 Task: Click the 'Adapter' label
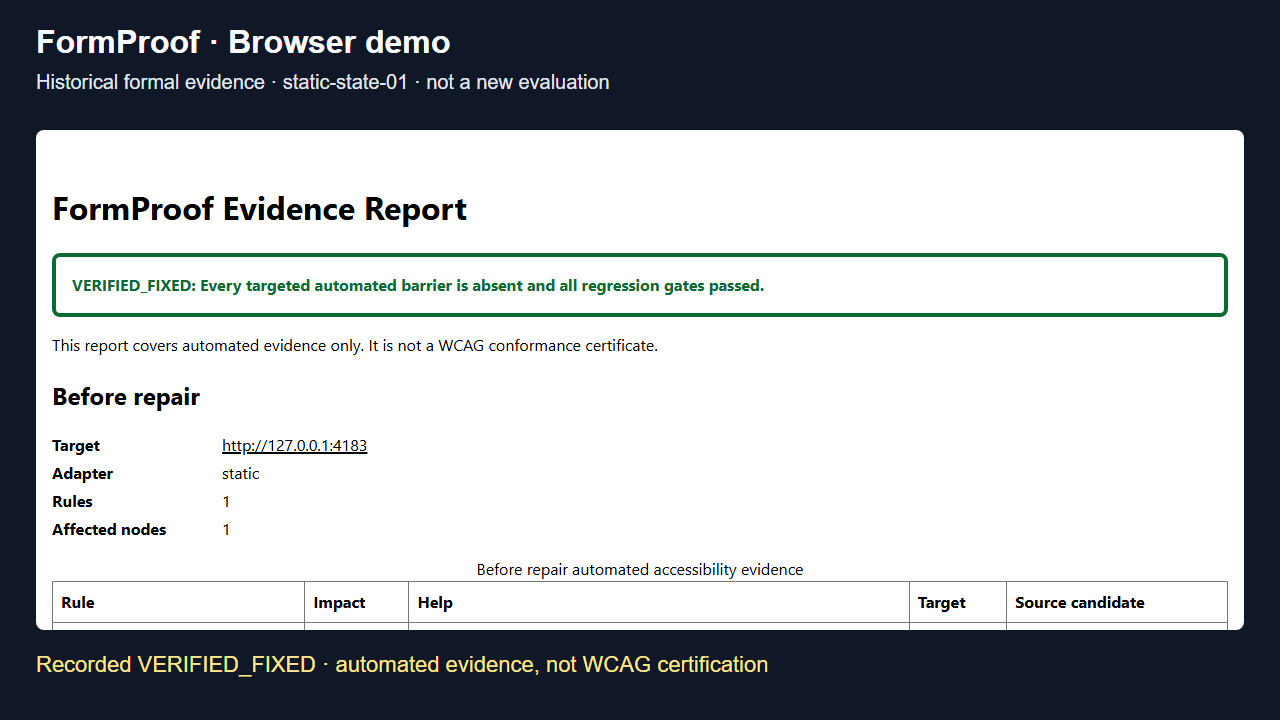point(82,474)
